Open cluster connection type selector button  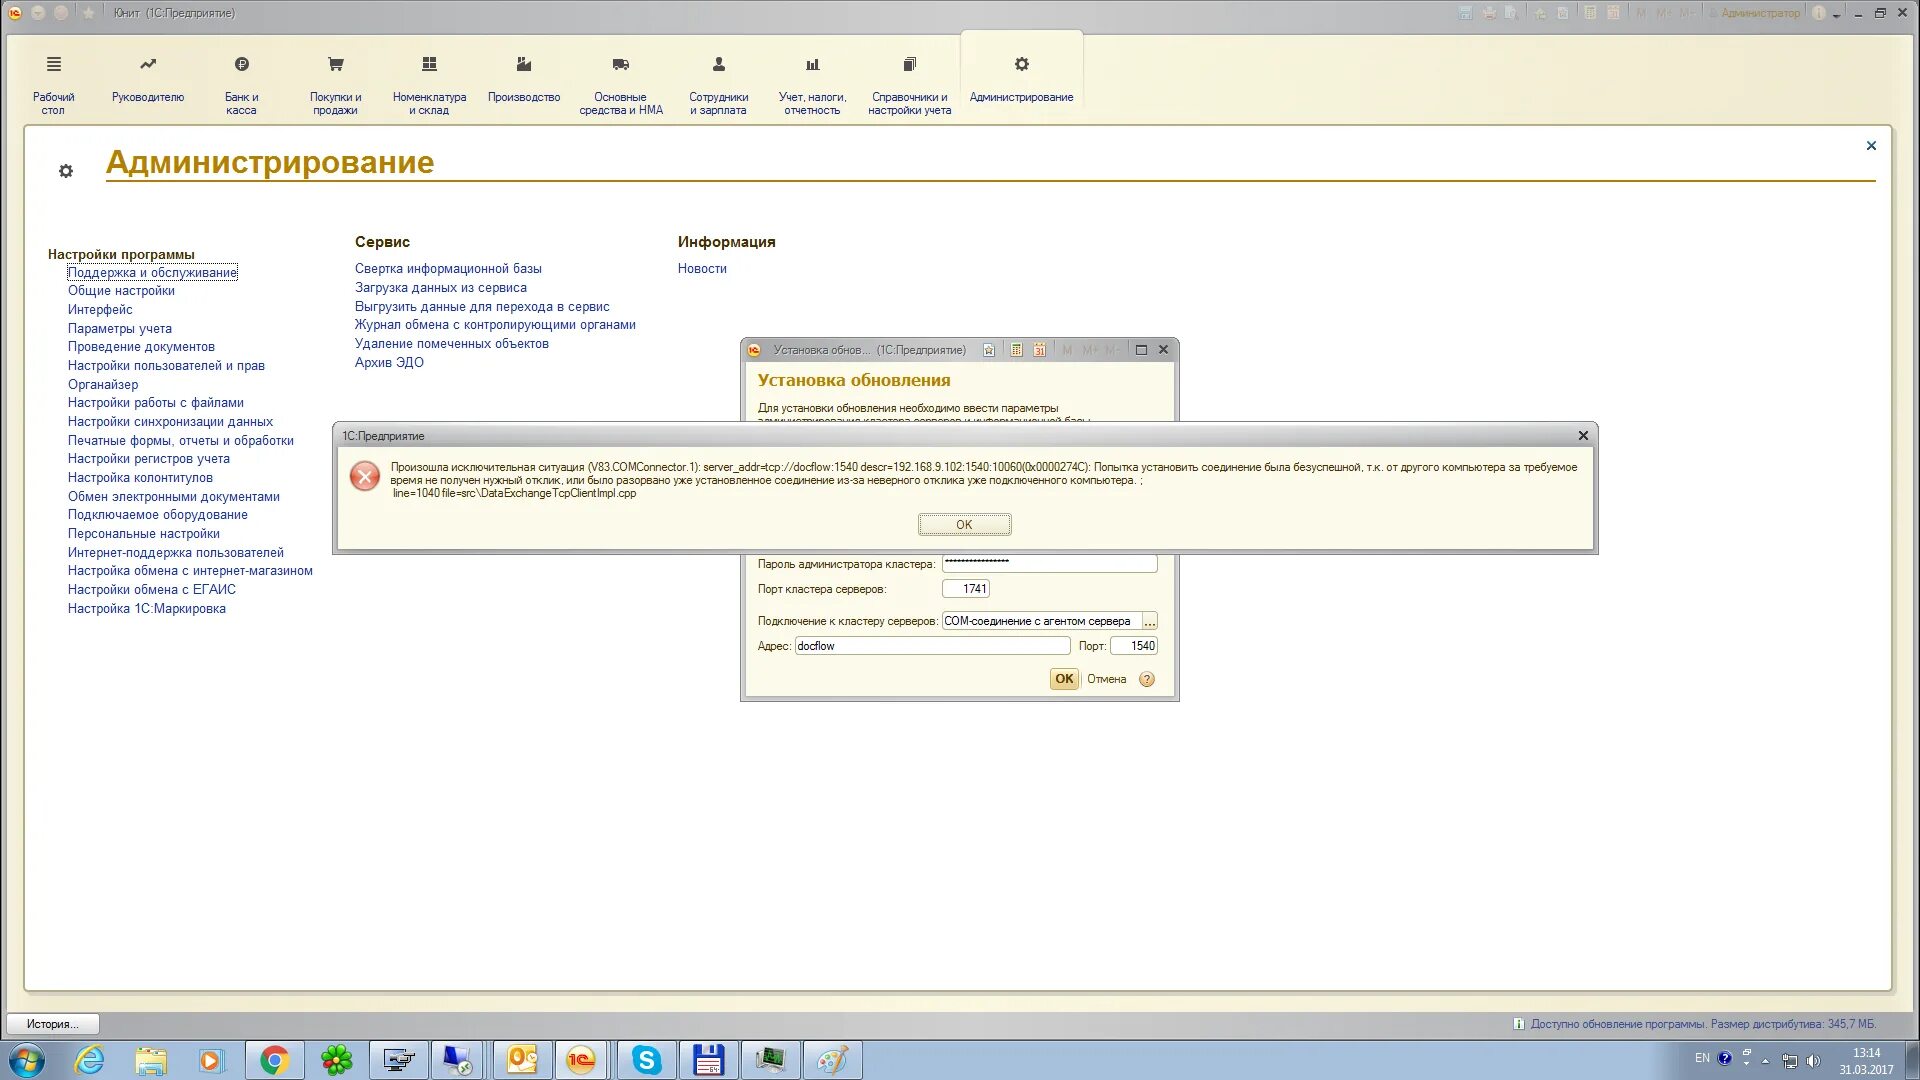[x=1149, y=621]
